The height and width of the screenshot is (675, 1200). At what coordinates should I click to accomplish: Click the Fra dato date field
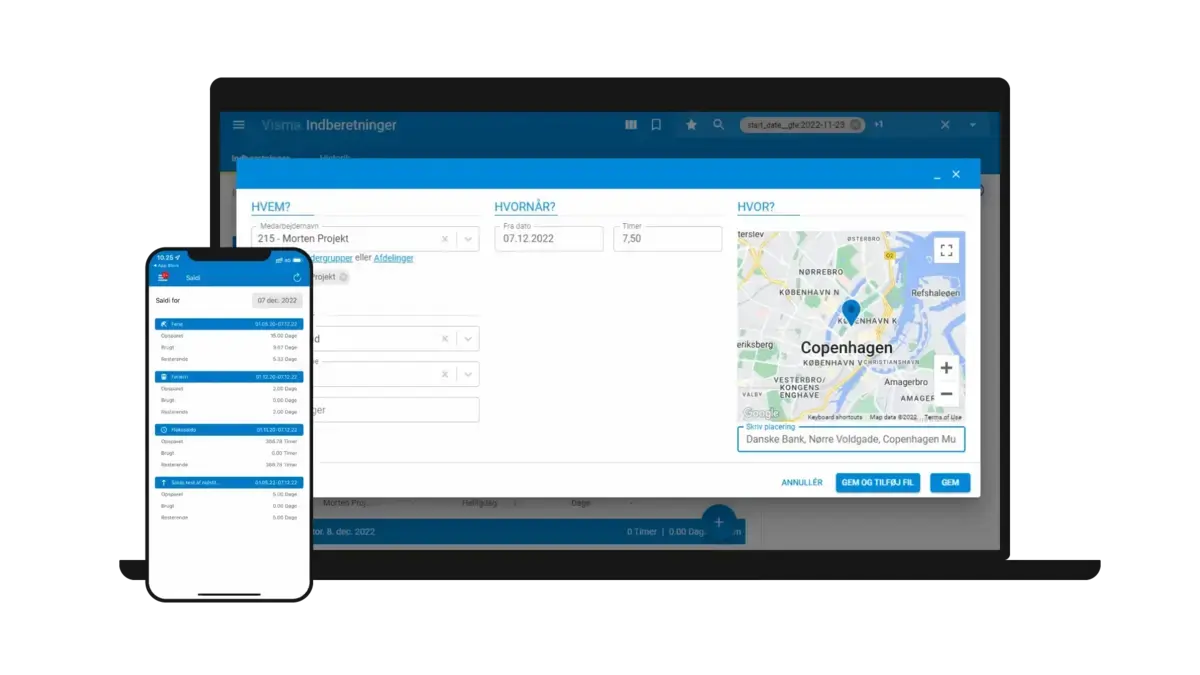pyautogui.click(x=549, y=239)
